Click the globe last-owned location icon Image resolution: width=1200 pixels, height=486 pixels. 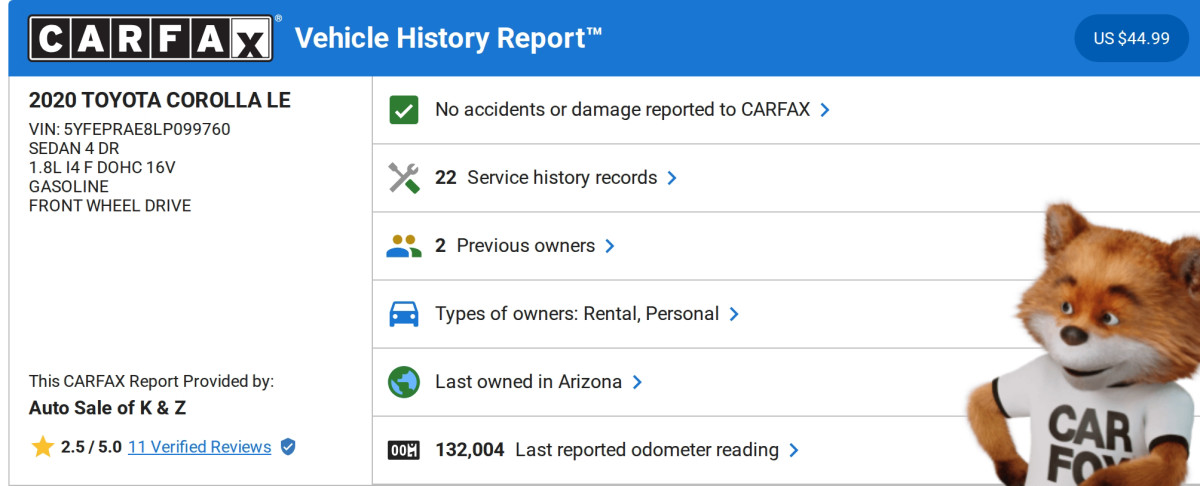[403, 382]
